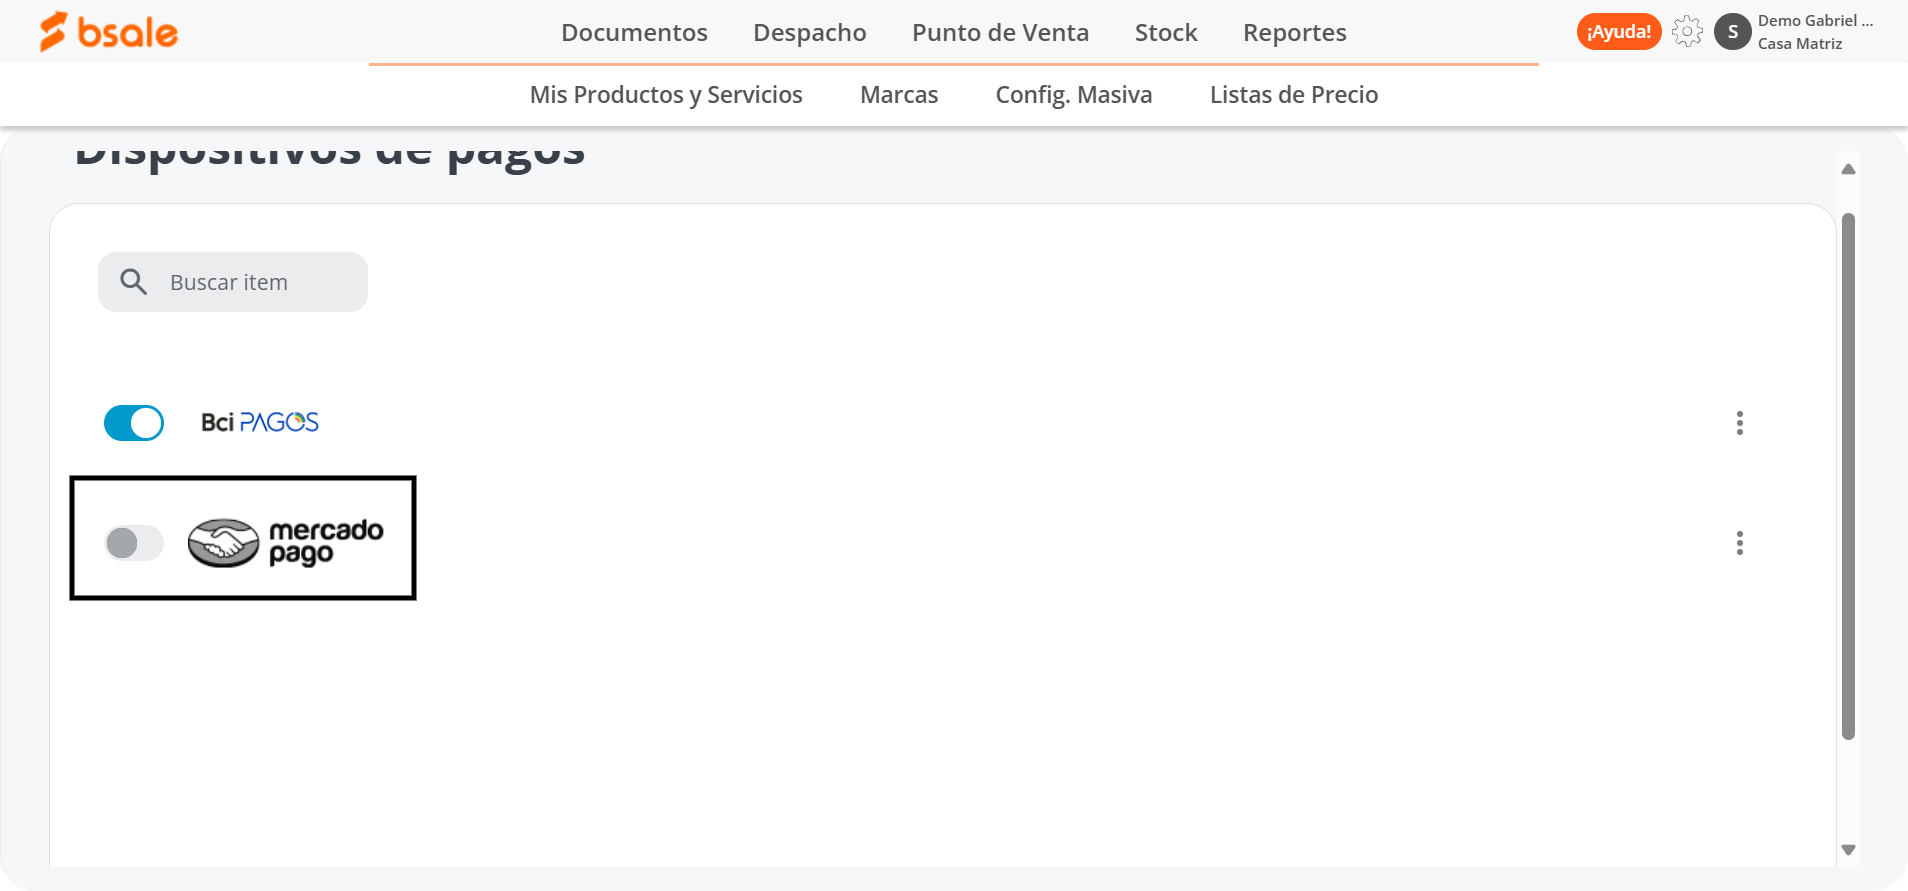This screenshot has width=1908, height=891.
Task: Go to Mis Productos y Servicios
Action: tap(666, 95)
